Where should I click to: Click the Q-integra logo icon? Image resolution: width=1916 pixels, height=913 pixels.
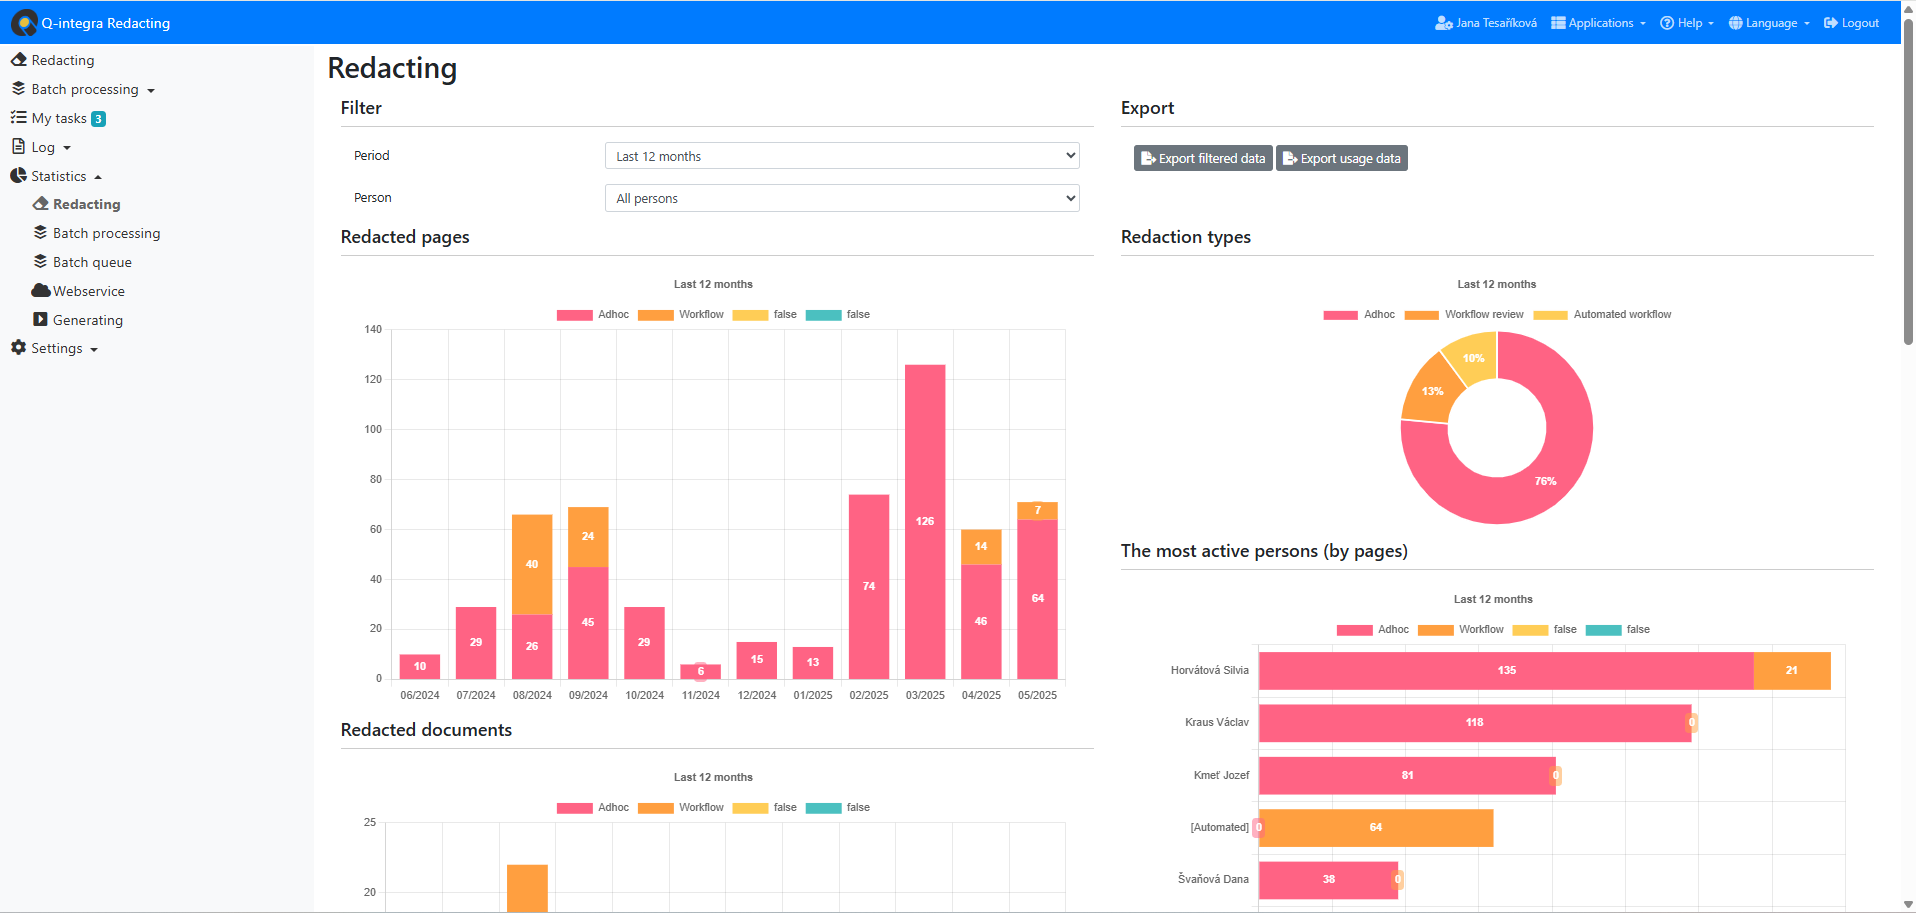(24, 22)
